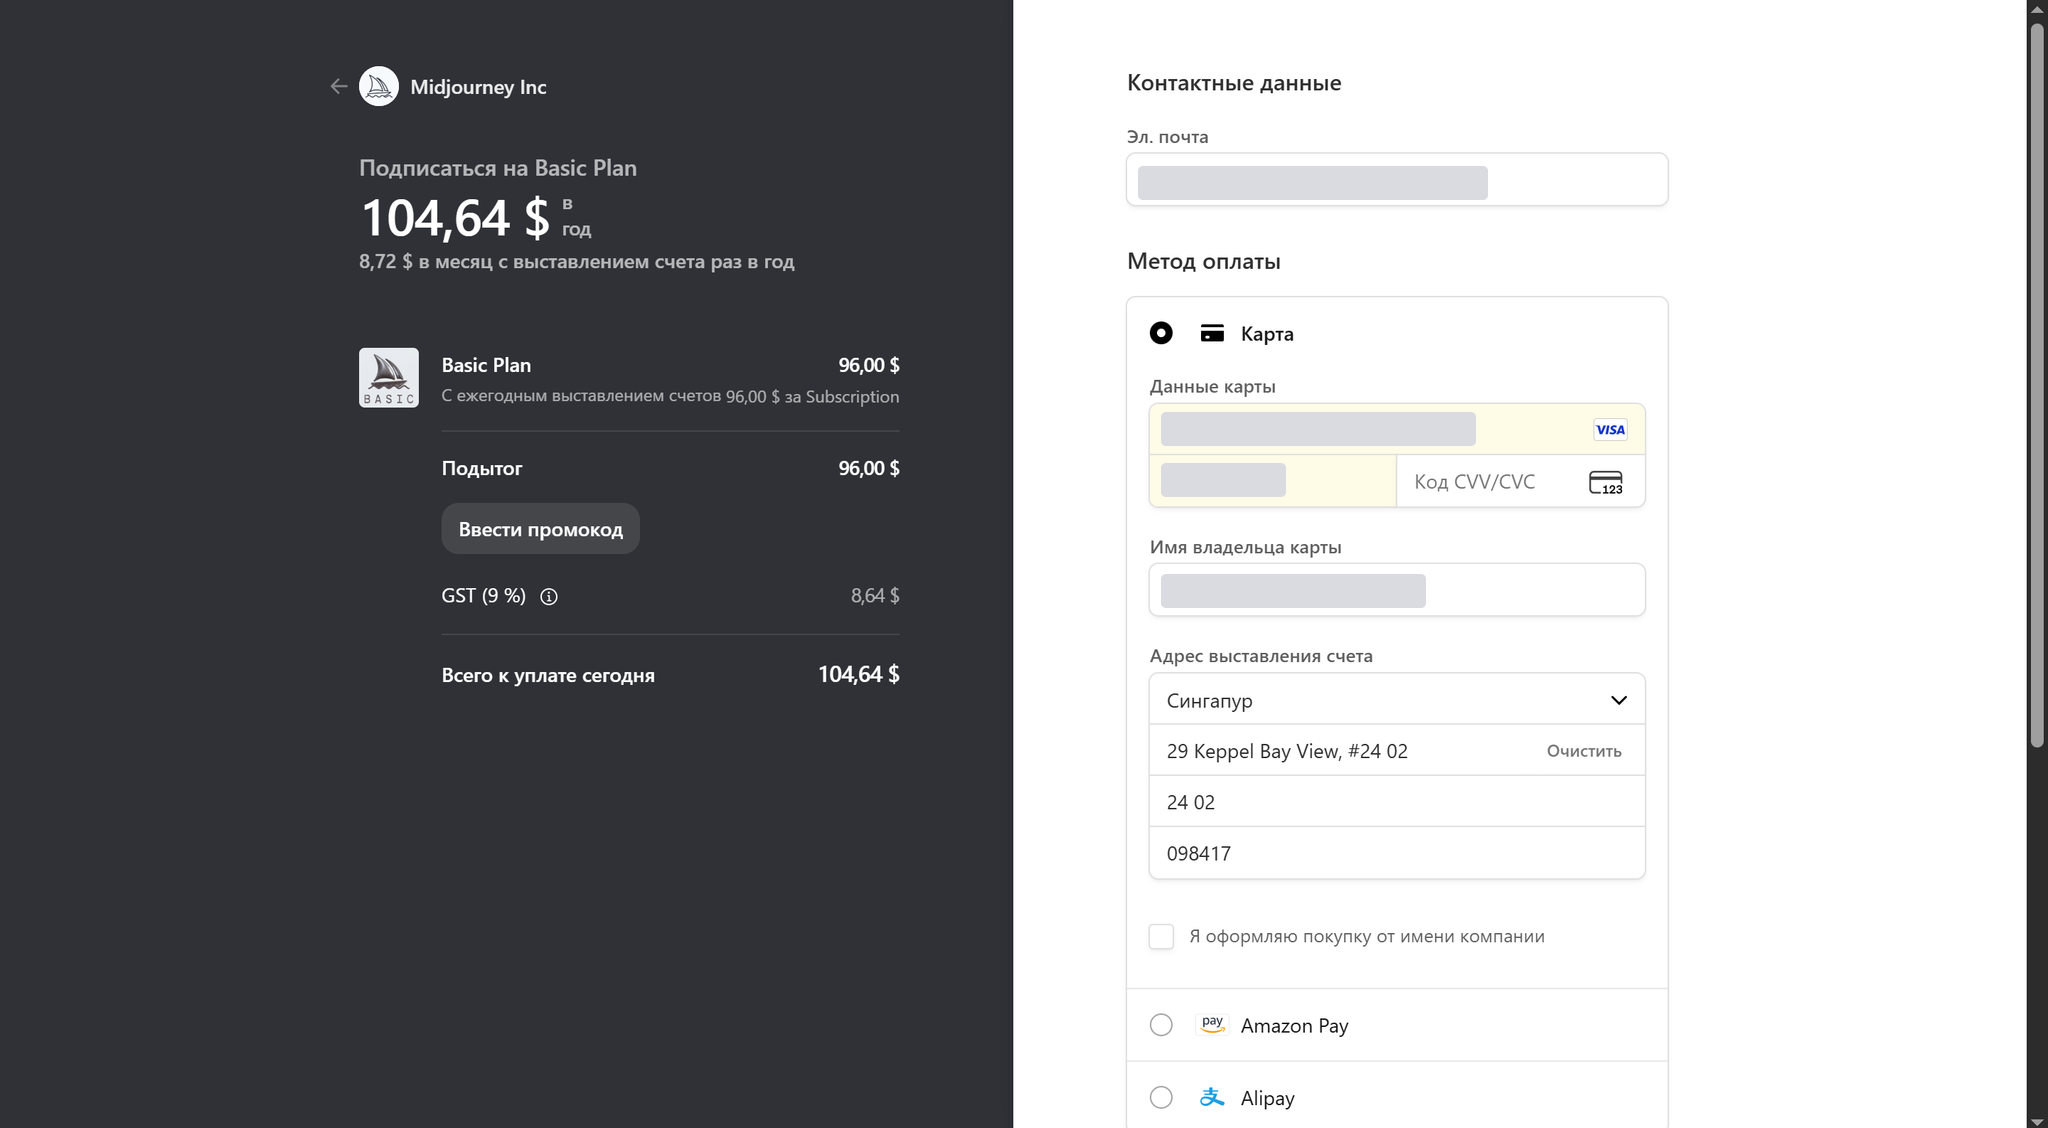Click the scrollbar up arrow
The image size is (2048, 1128).
coord(2037,8)
